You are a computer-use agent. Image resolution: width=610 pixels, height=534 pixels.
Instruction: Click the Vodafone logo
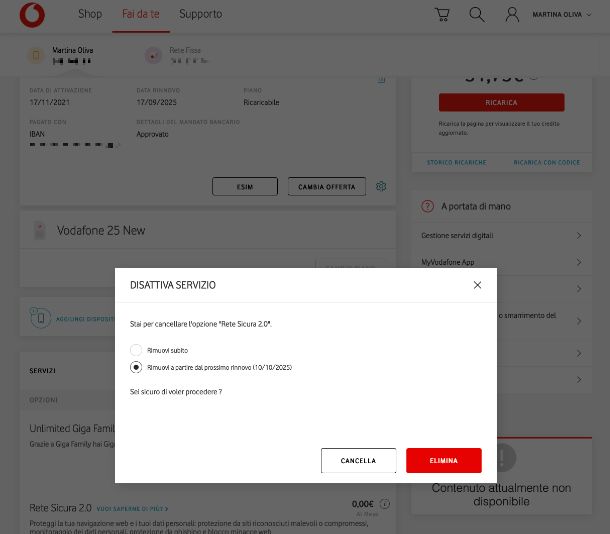pos(32,15)
